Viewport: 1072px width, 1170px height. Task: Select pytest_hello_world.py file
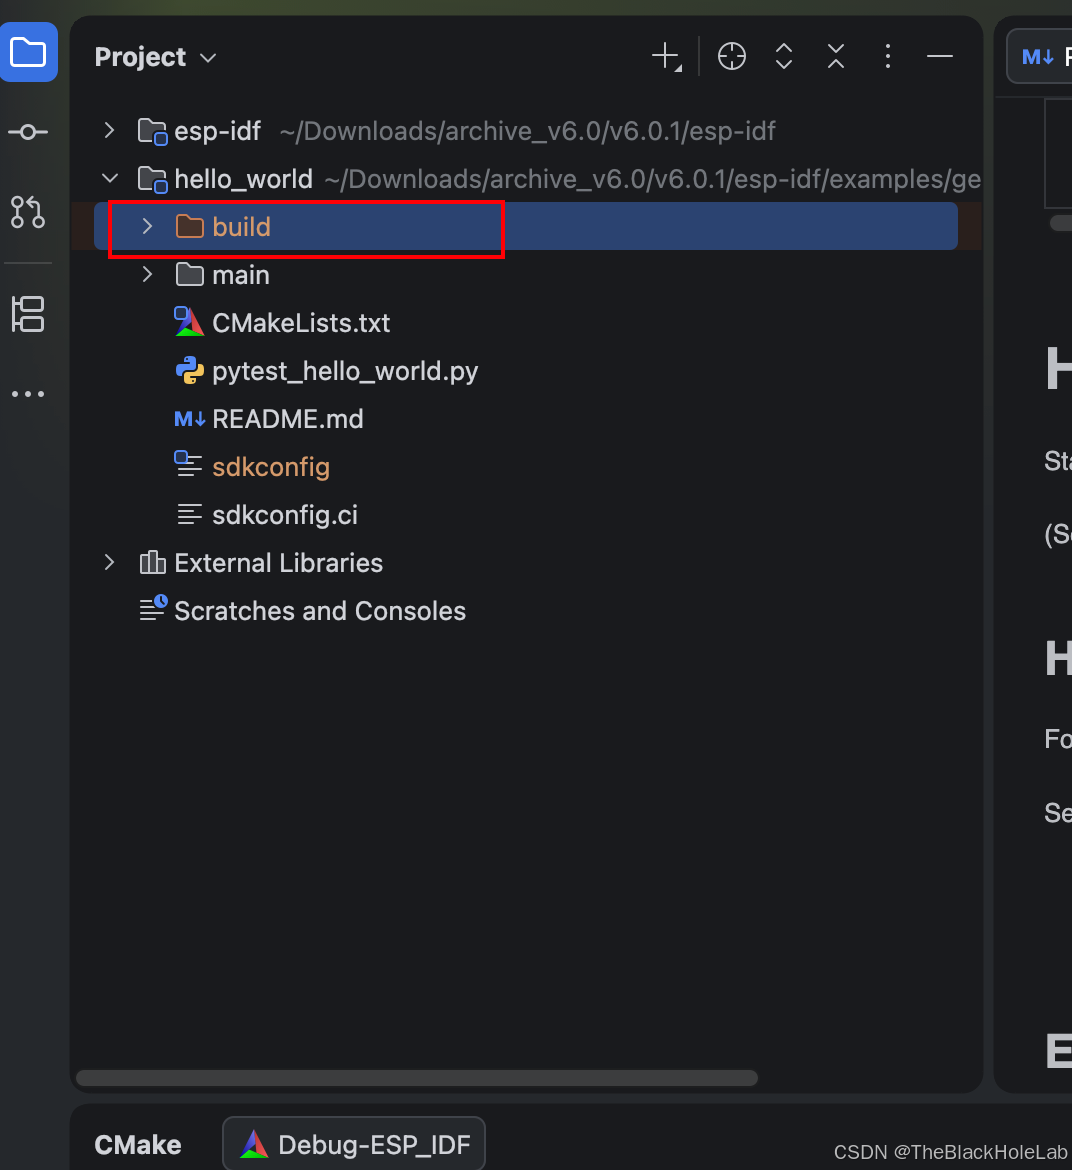(345, 371)
